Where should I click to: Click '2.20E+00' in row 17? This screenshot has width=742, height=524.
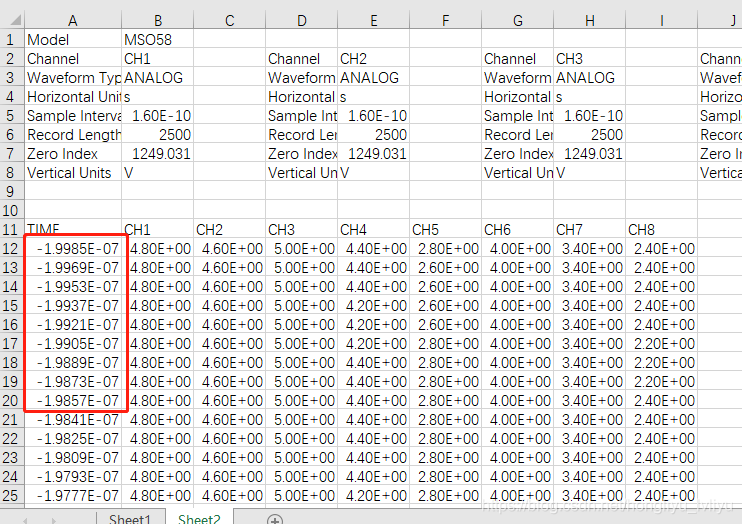coord(661,343)
